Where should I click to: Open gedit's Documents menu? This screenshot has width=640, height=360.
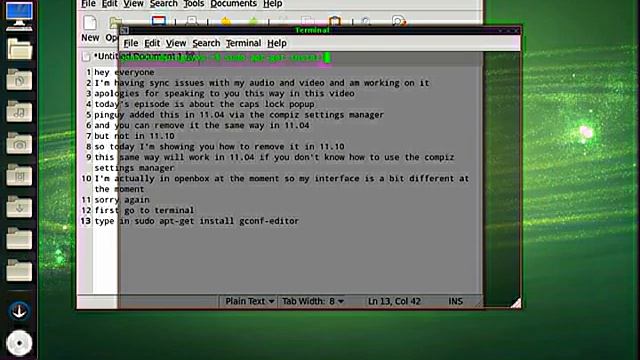[x=233, y=4]
